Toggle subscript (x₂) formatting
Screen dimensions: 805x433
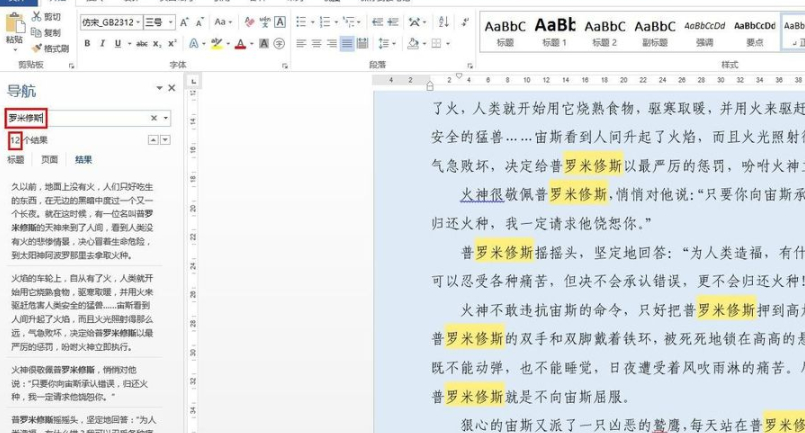click(x=157, y=44)
